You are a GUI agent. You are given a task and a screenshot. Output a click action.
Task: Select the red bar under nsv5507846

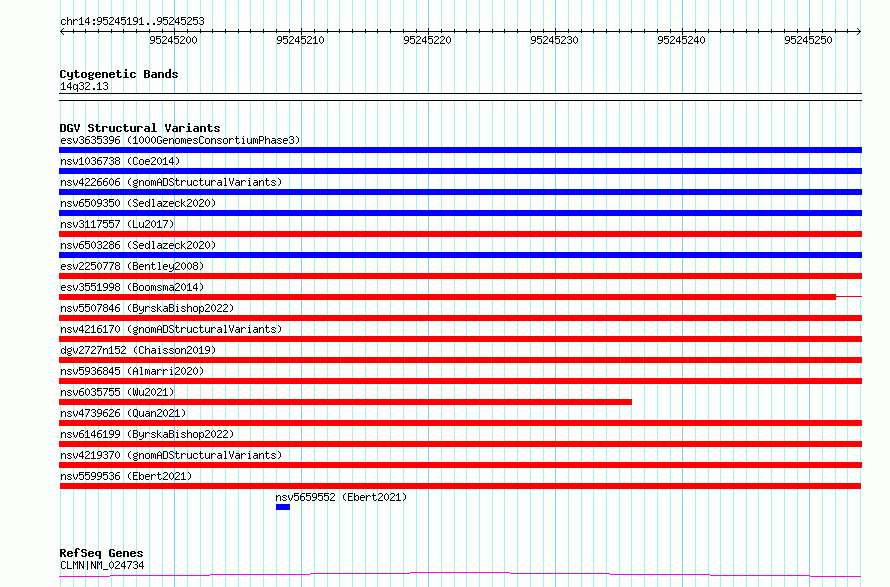click(x=460, y=318)
